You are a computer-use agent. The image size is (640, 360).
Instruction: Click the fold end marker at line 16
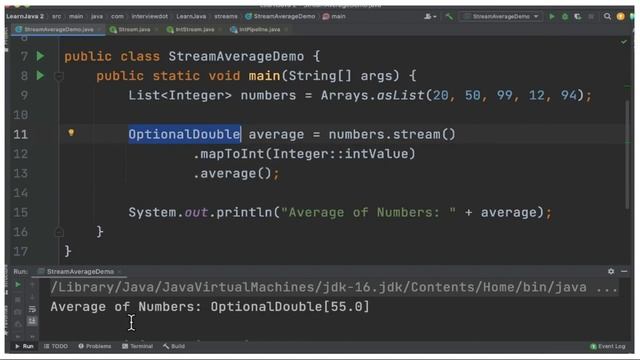pos(59,232)
